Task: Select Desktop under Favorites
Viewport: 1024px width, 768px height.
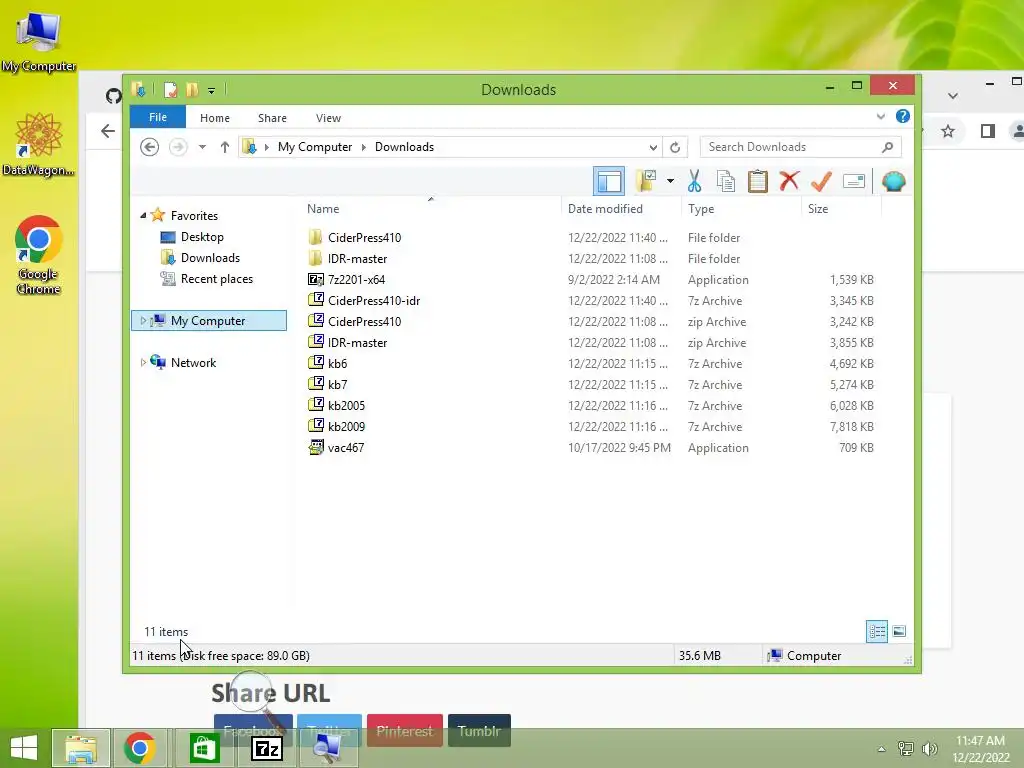Action: coord(202,237)
